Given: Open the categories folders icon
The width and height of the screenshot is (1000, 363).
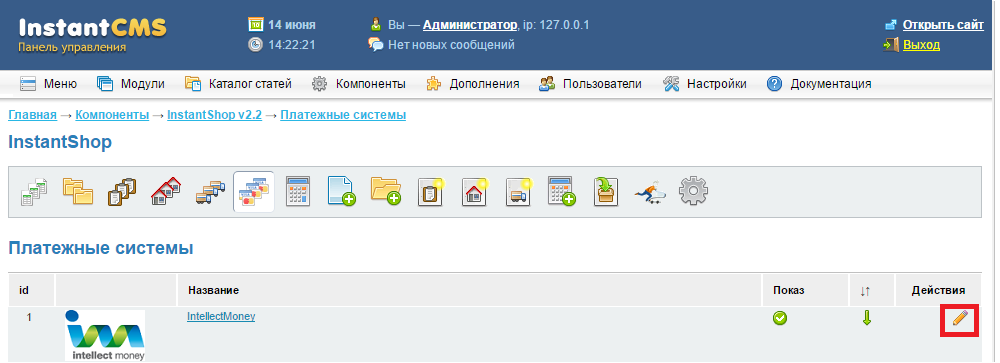Looking at the screenshot, I should point(78,191).
